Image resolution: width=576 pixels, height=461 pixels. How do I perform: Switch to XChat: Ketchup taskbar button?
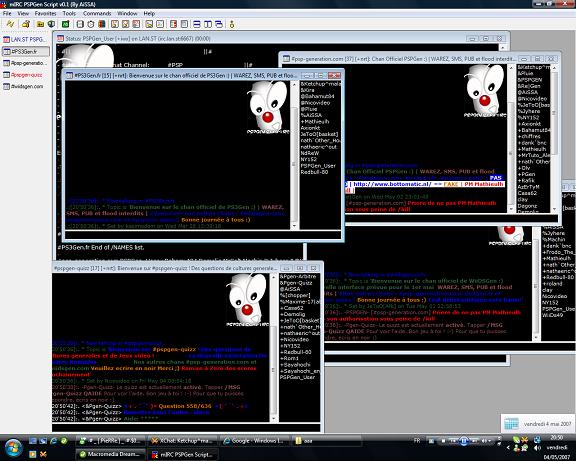click(183, 440)
